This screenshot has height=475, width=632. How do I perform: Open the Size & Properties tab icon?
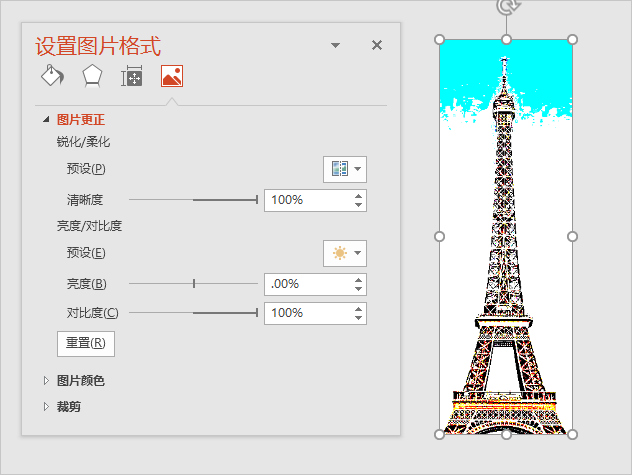pyautogui.click(x=132, y=76)
